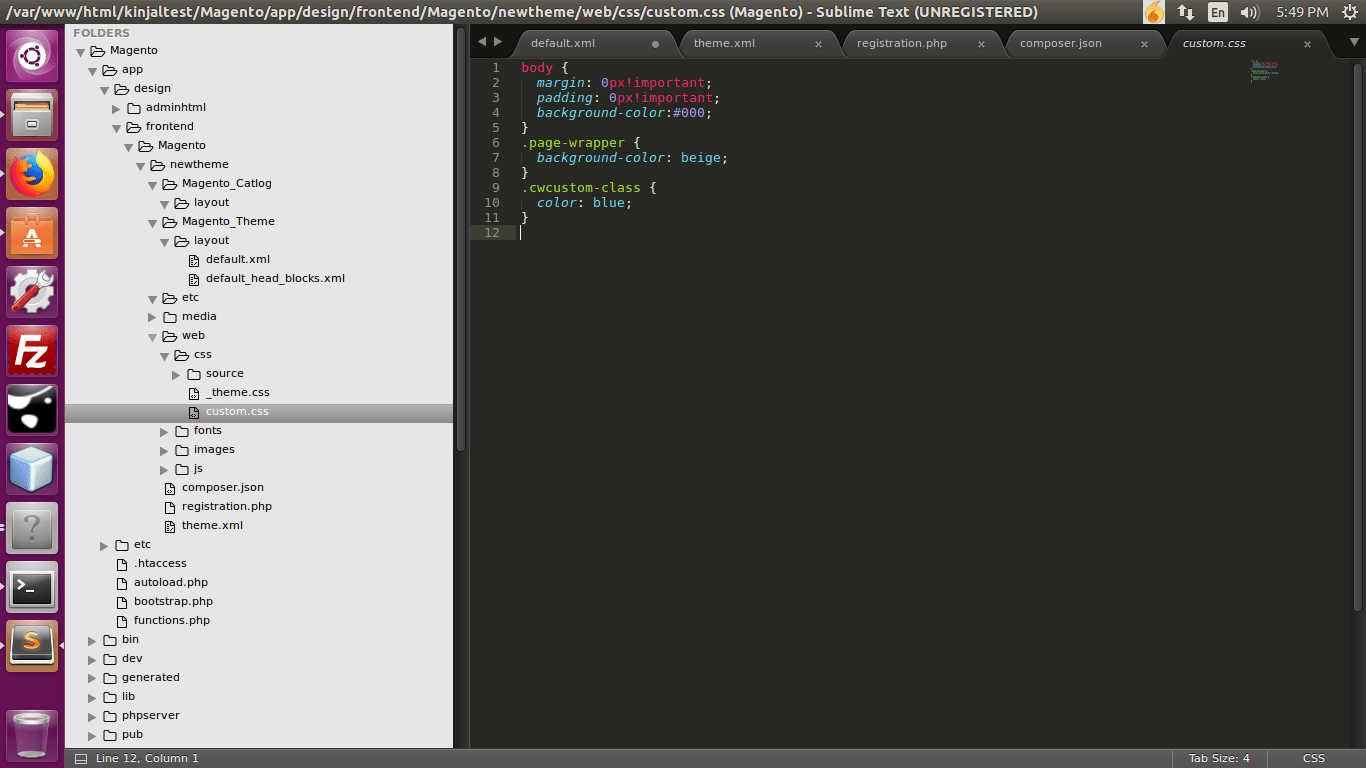Open the network connections indicator
The image size is (1366, 768).
[x=1186, y=12]
